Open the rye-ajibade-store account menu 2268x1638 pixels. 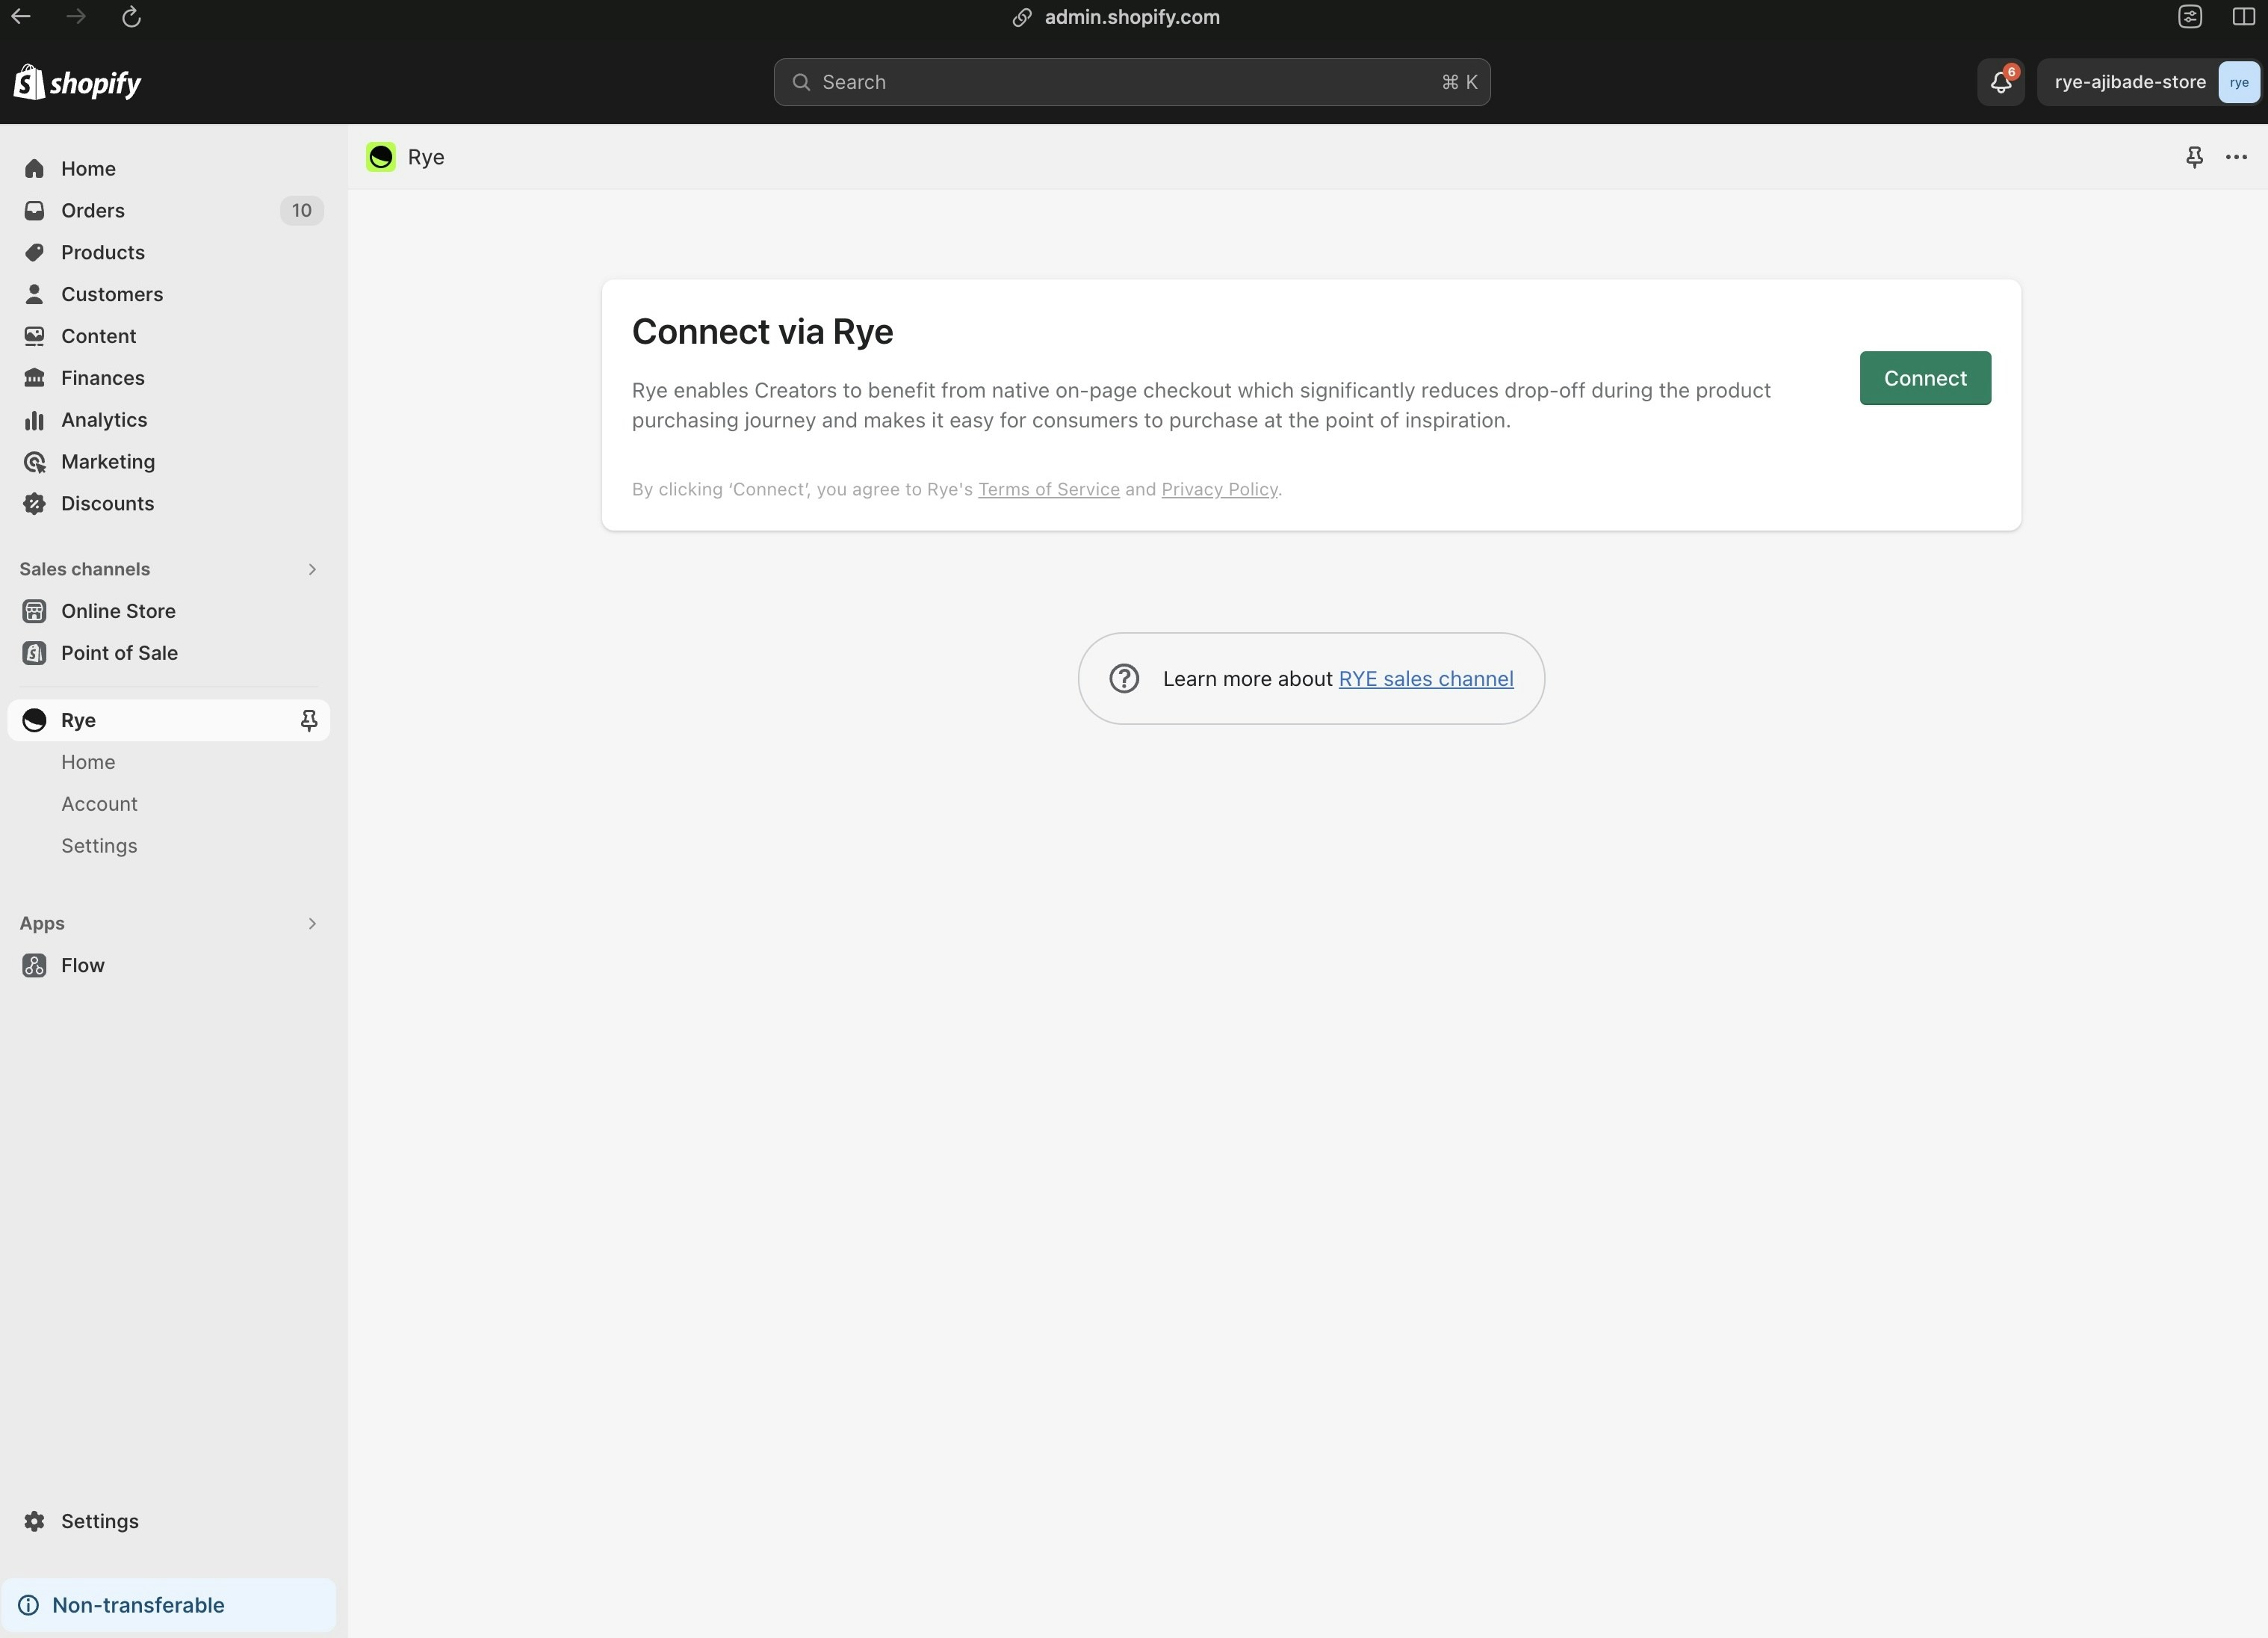(2148, 82)
